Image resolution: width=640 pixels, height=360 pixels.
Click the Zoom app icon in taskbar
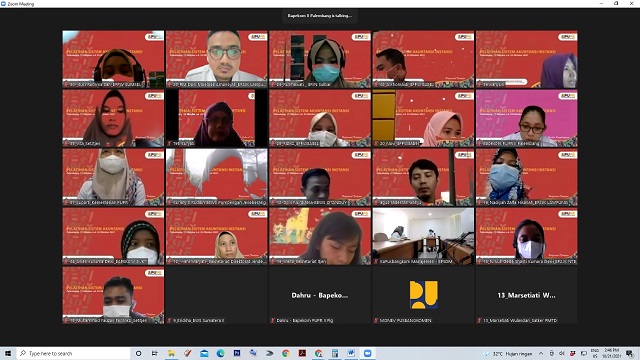[367, 353]
